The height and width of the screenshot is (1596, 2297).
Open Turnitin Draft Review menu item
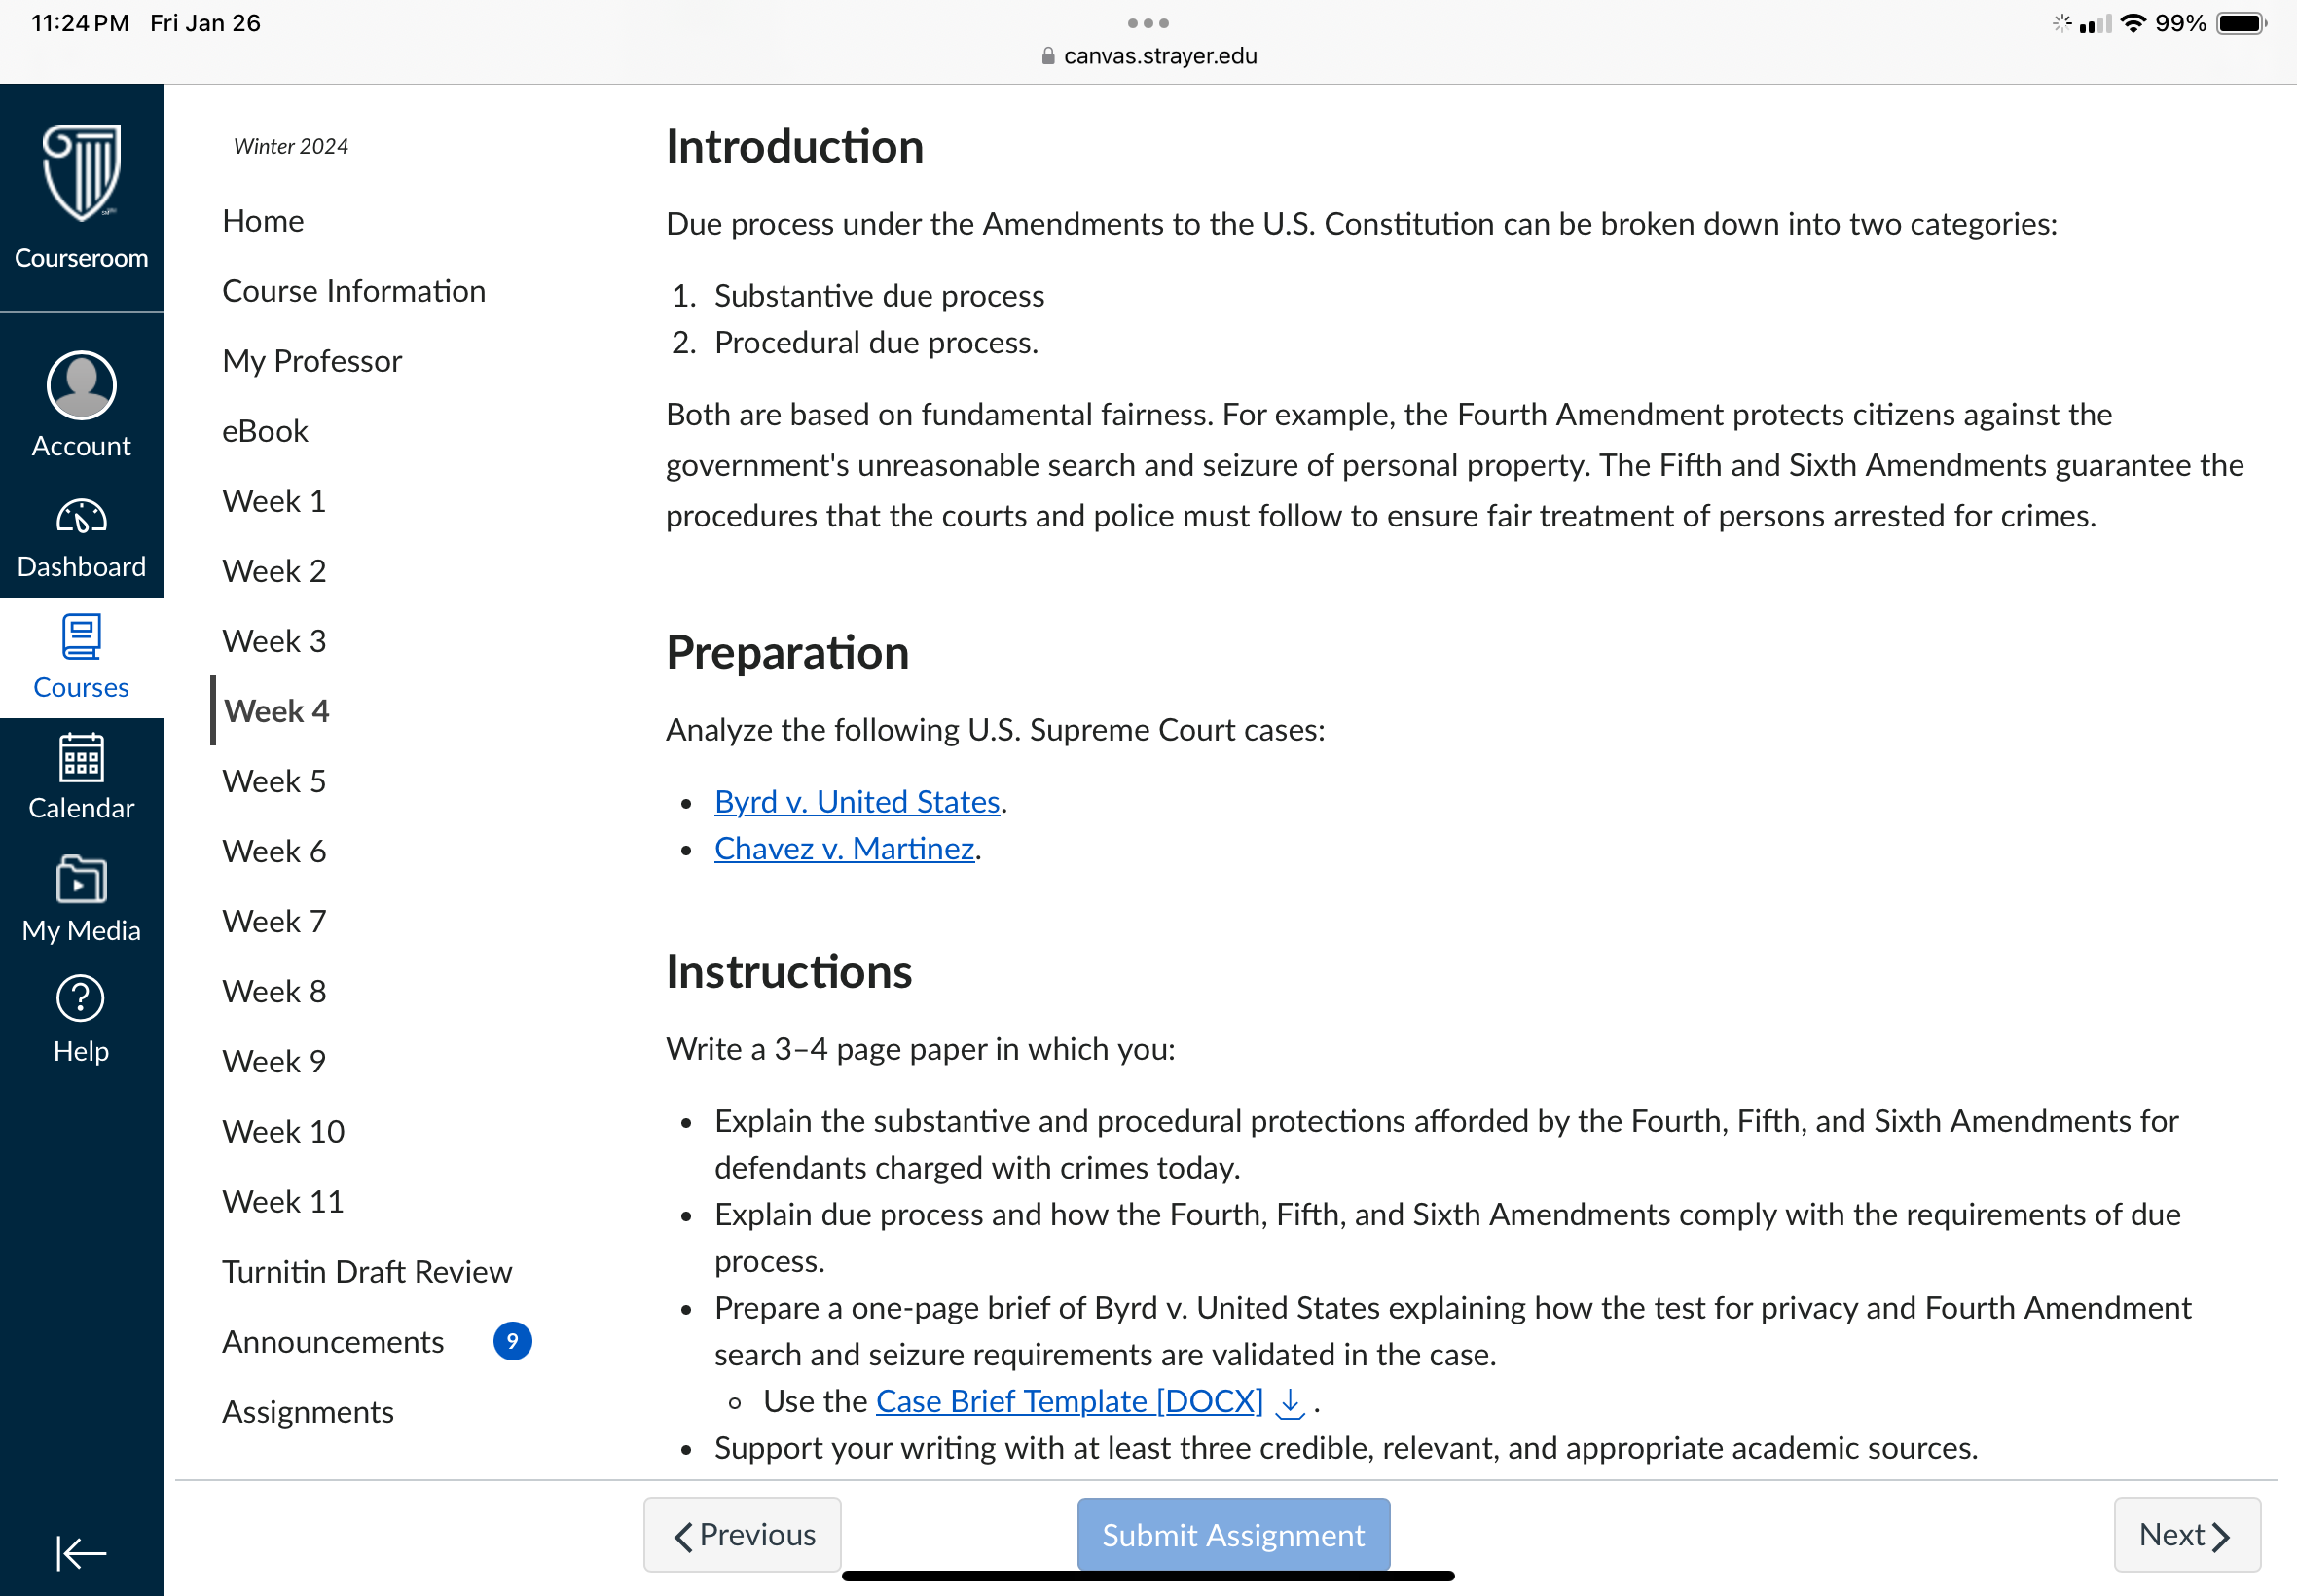367,1271
